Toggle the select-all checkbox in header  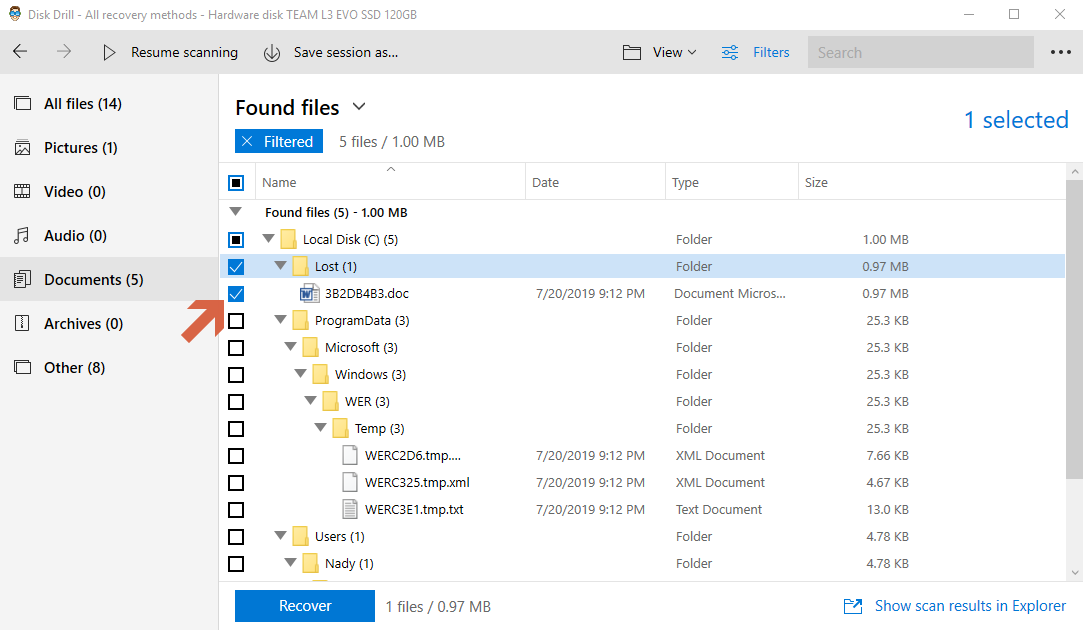[236, 182]
